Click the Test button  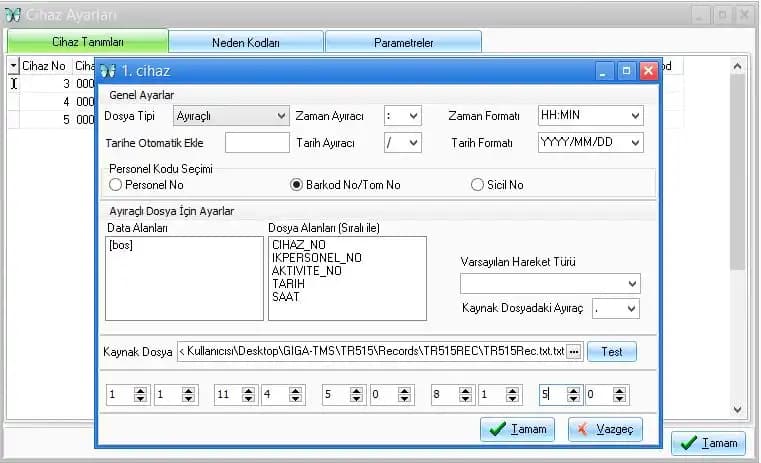pos(611,352)
